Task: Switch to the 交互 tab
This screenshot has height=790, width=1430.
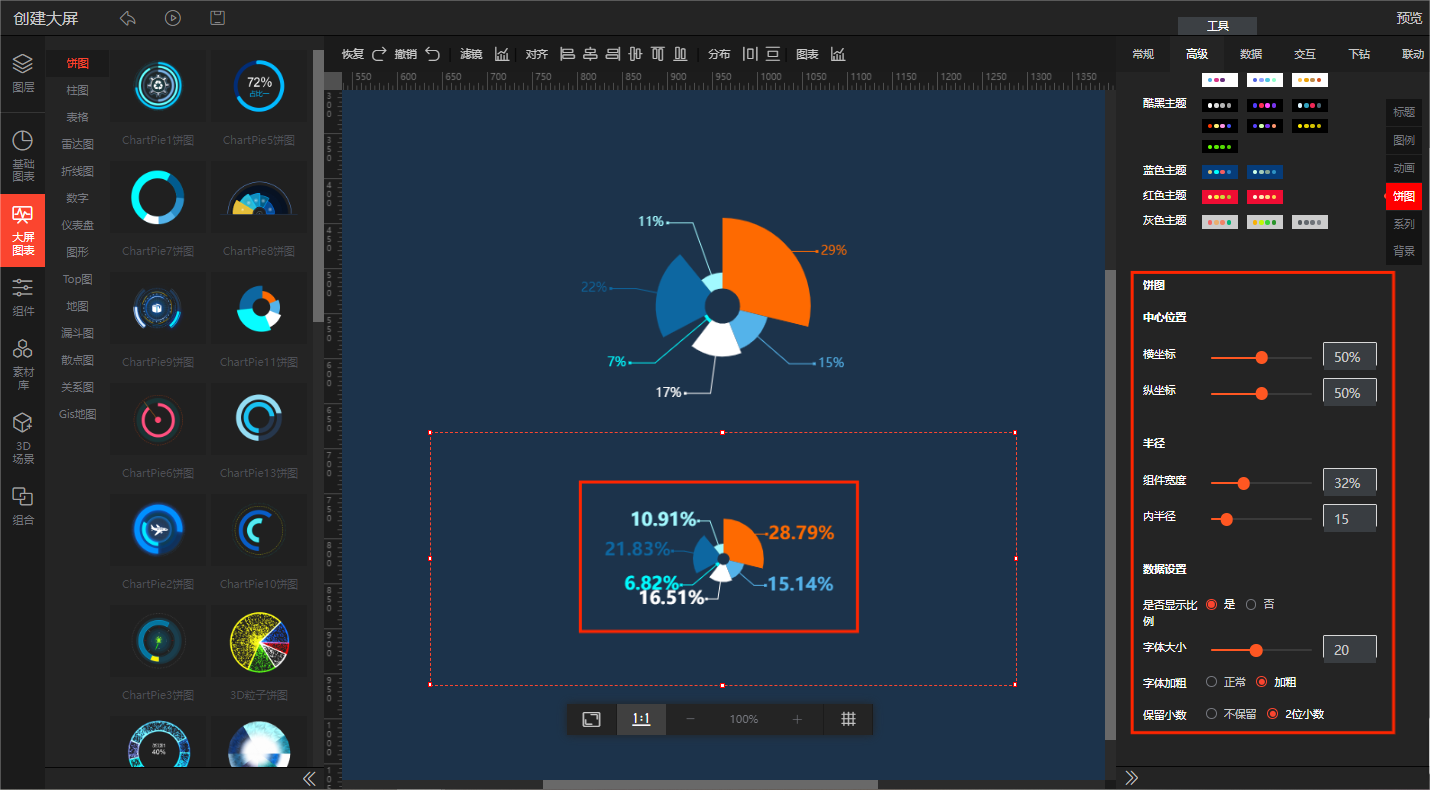Action: [x=1305, y=54]
